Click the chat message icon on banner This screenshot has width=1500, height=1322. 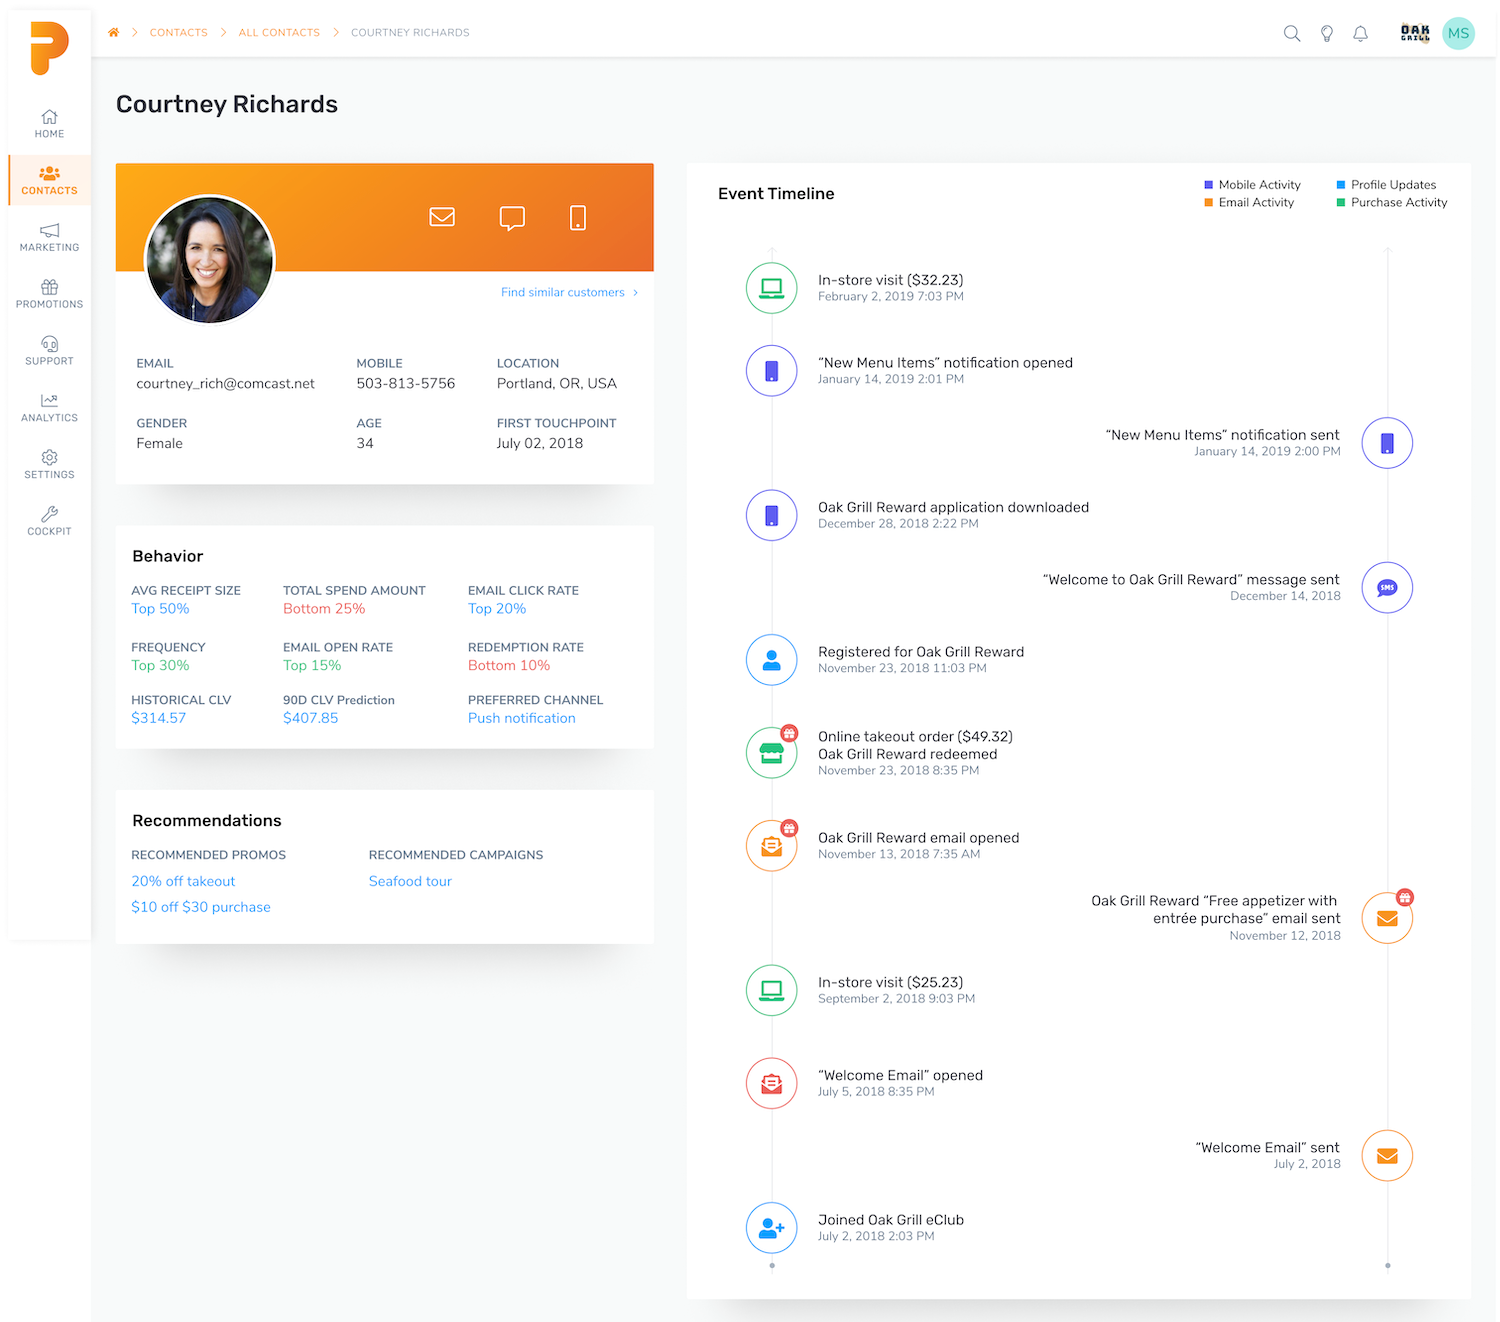point(512,218)
